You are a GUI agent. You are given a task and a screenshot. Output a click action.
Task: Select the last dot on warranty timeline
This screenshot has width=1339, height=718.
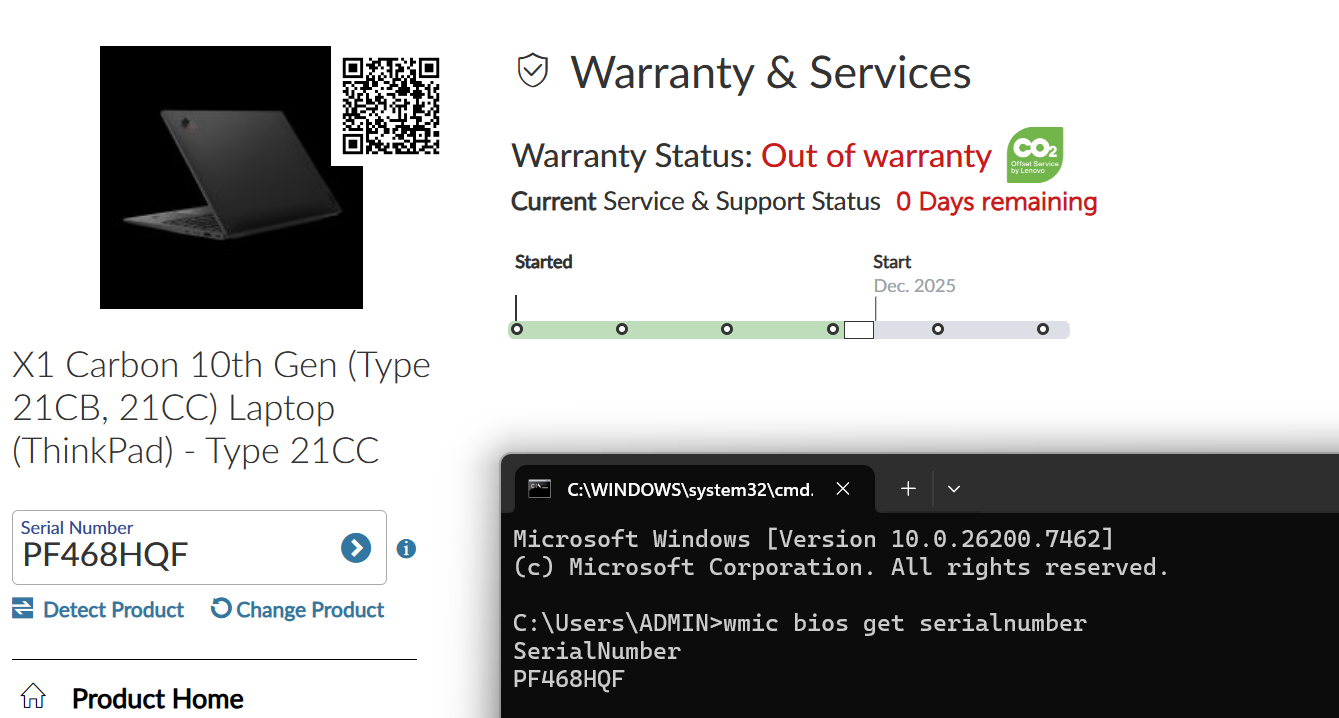click(1042, 329)
